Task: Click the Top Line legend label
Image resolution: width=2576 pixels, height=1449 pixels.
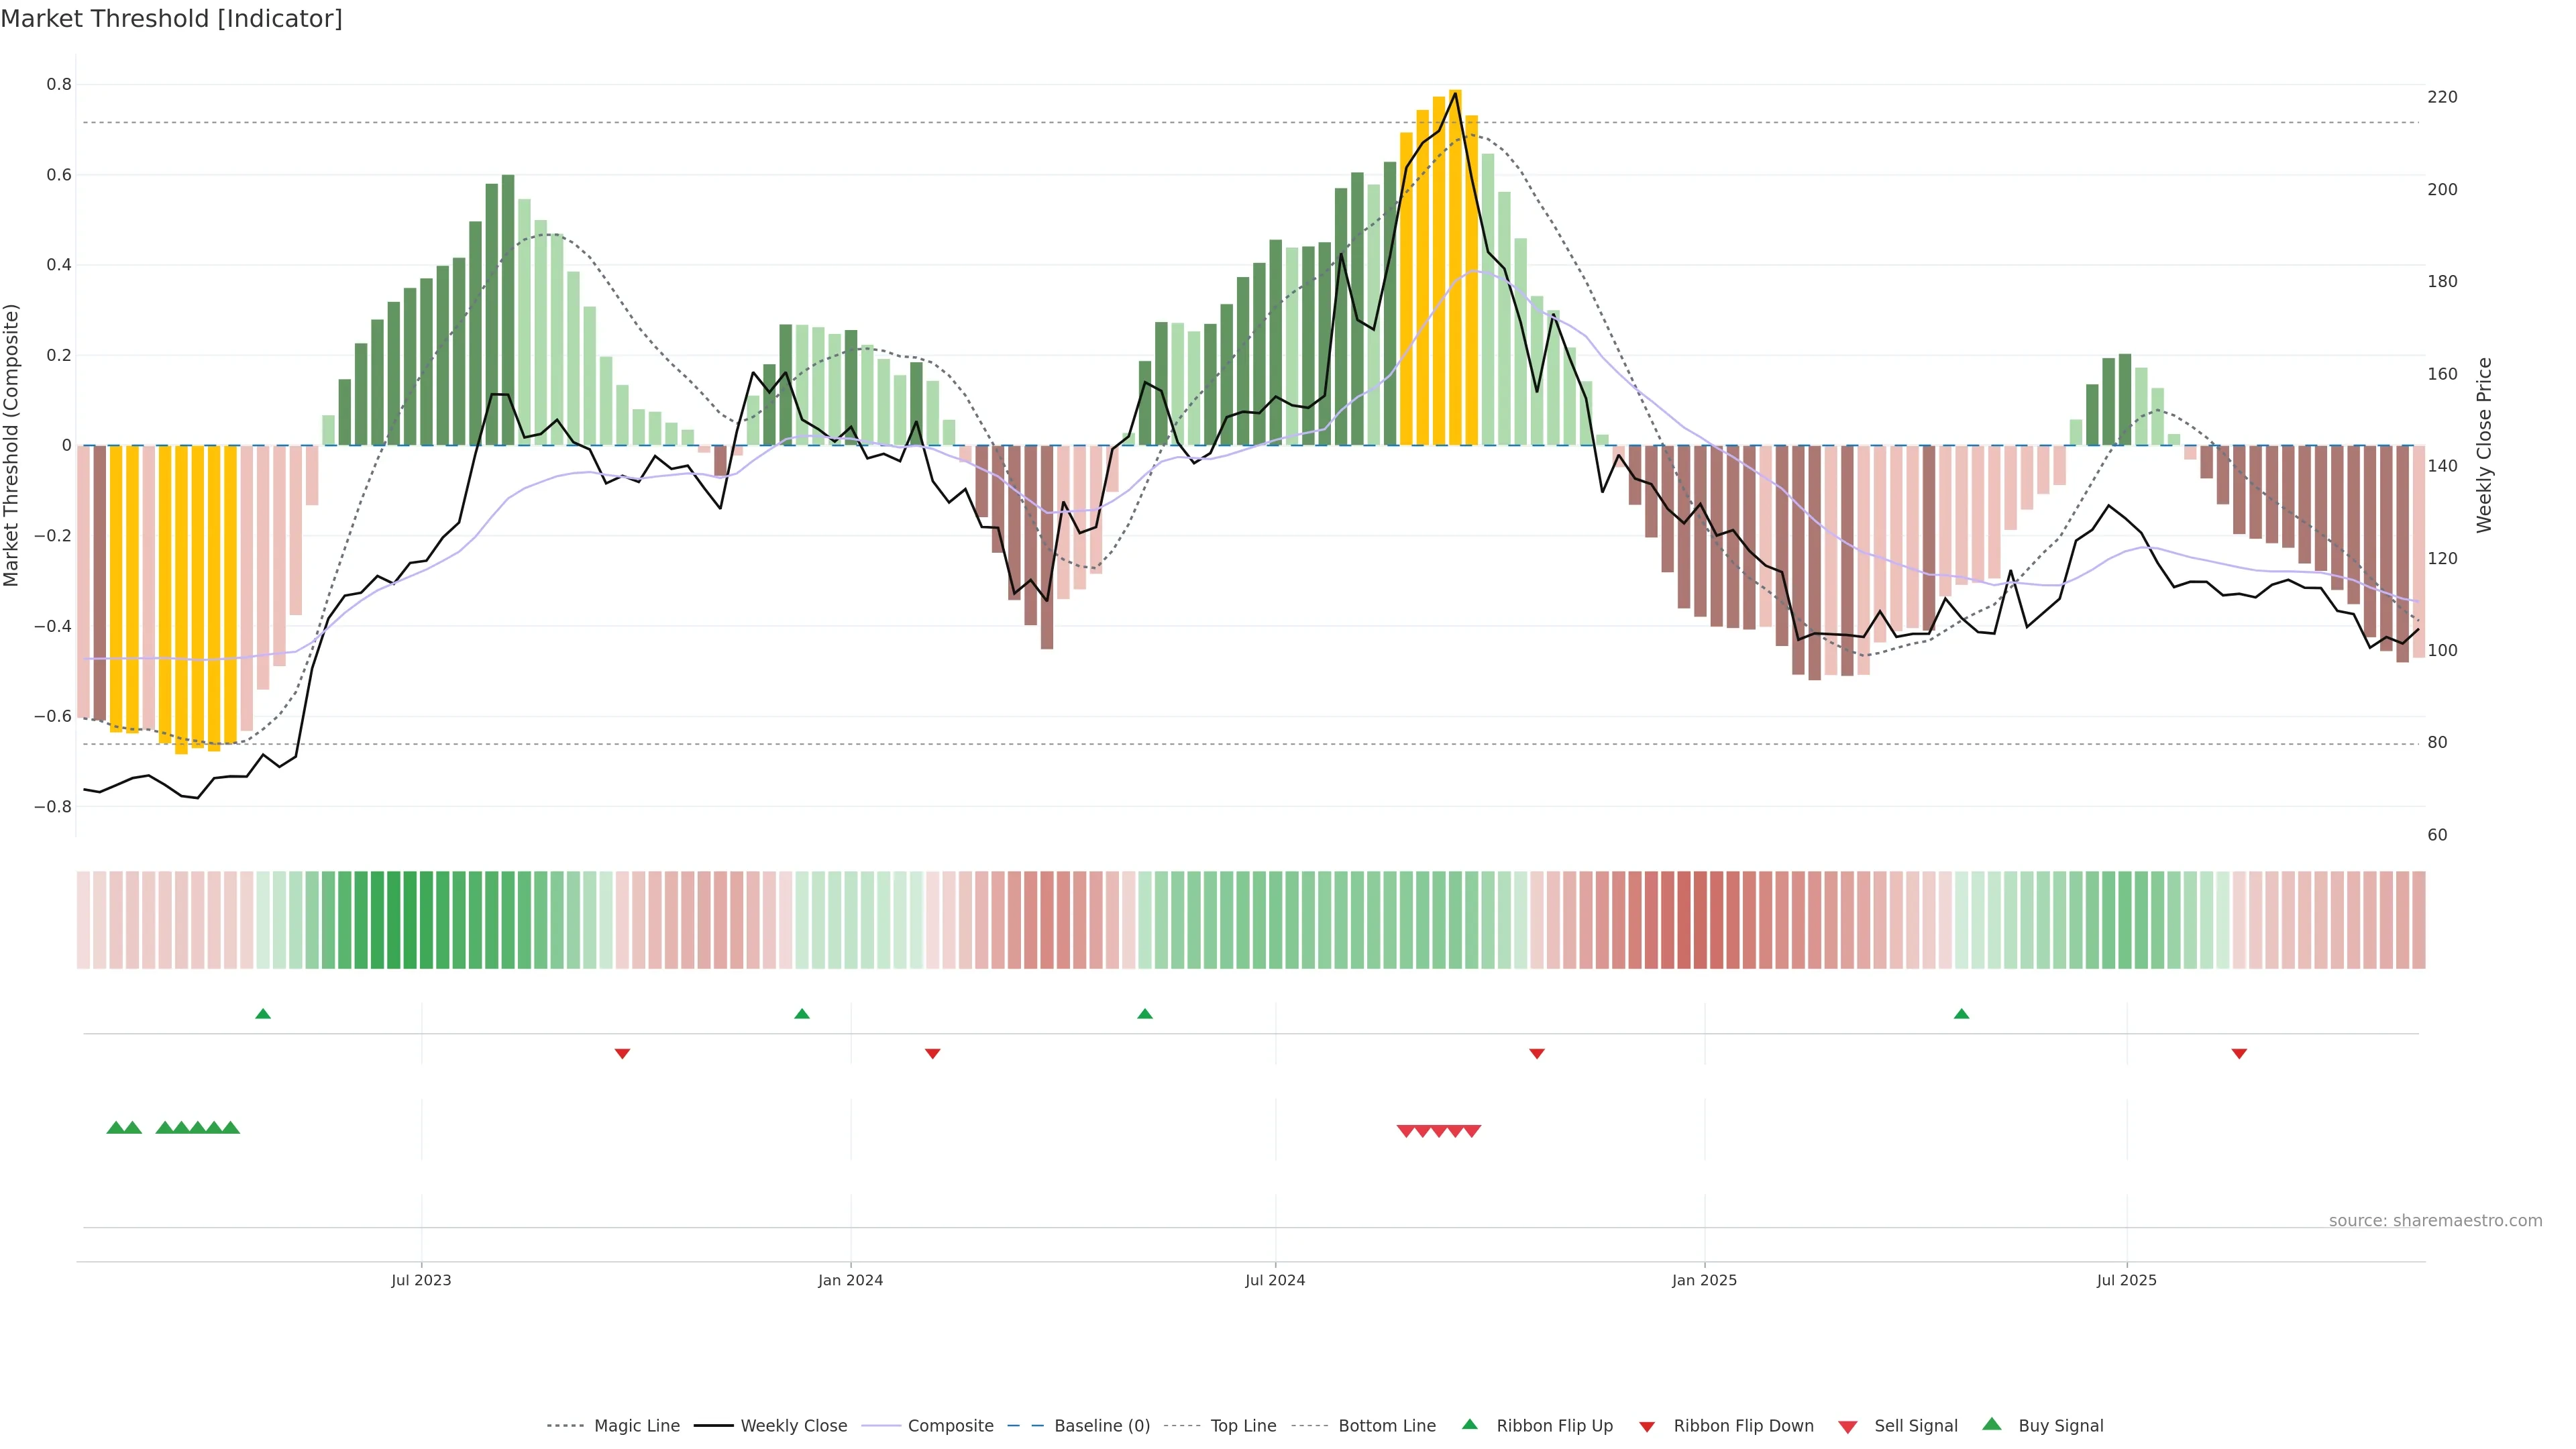Action: (1243, 1426)
